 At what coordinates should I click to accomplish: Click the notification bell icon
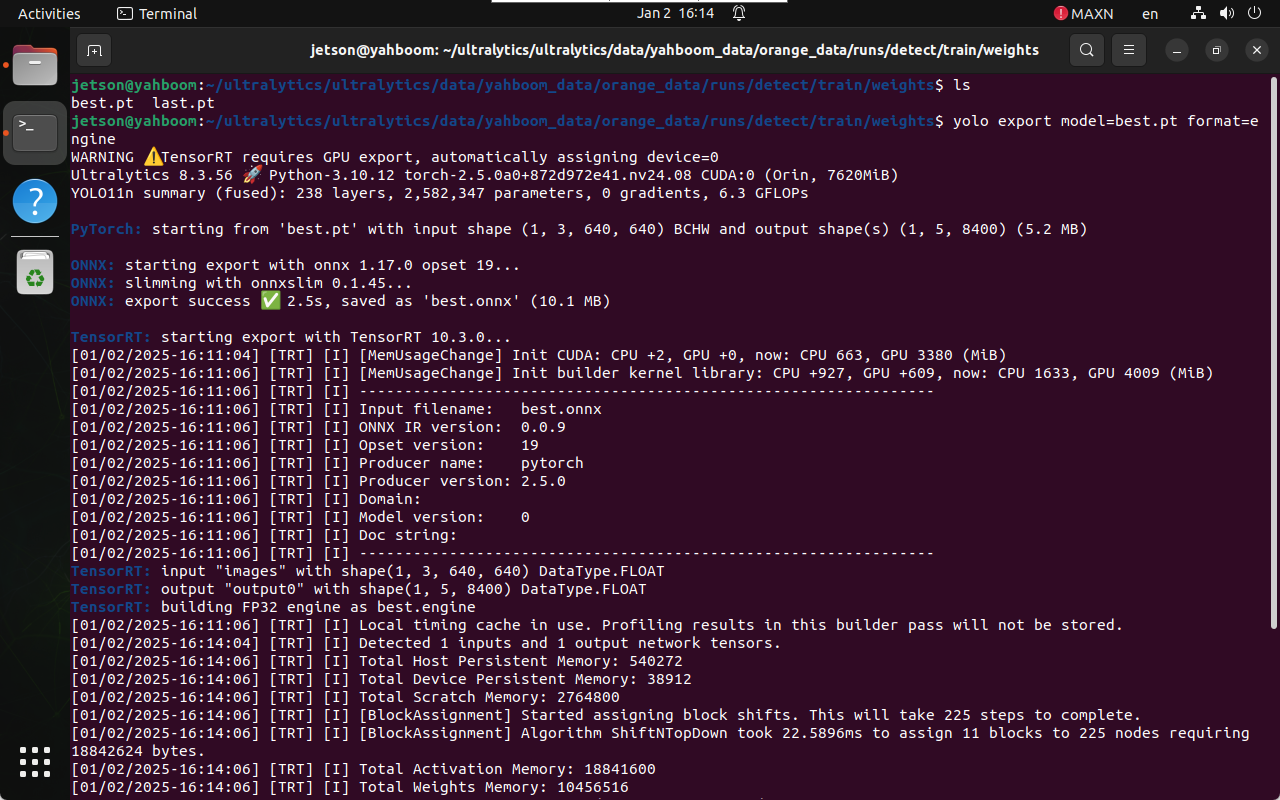tap(739, 14)
